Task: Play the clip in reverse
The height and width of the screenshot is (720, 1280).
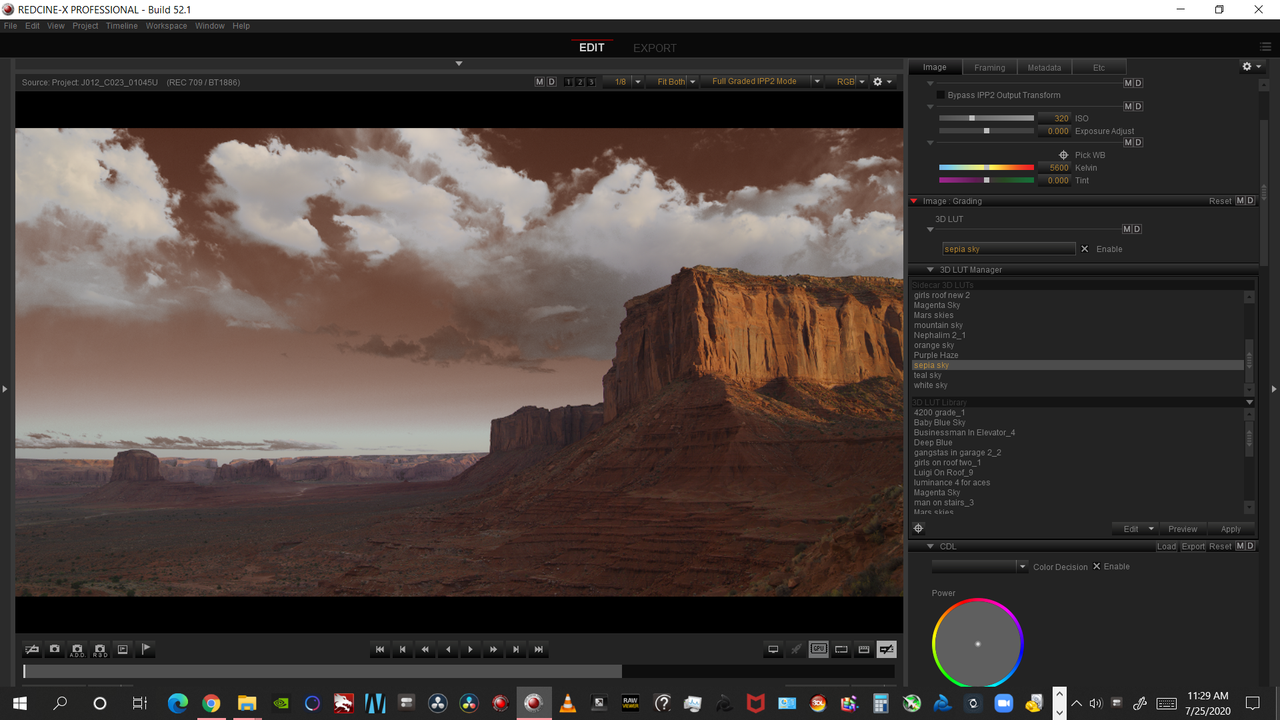Action: click(448, 649)
